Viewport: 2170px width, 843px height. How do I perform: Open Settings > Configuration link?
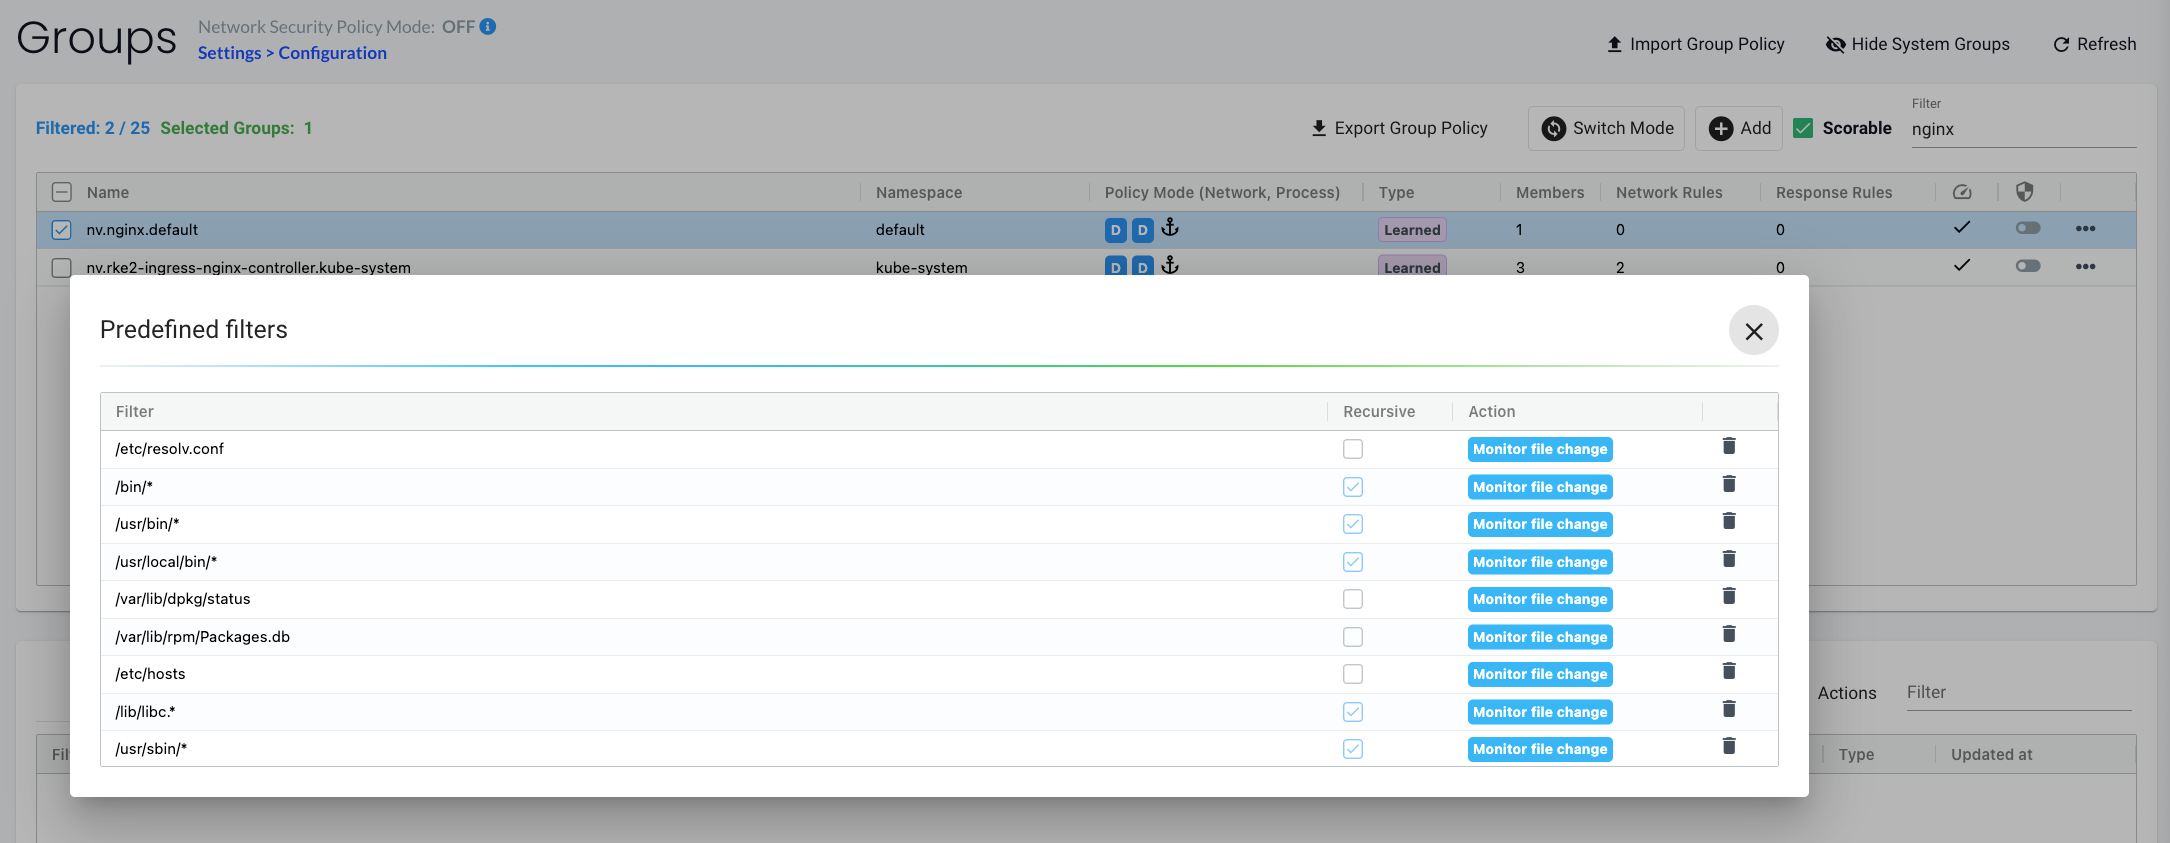click(292, 53)
